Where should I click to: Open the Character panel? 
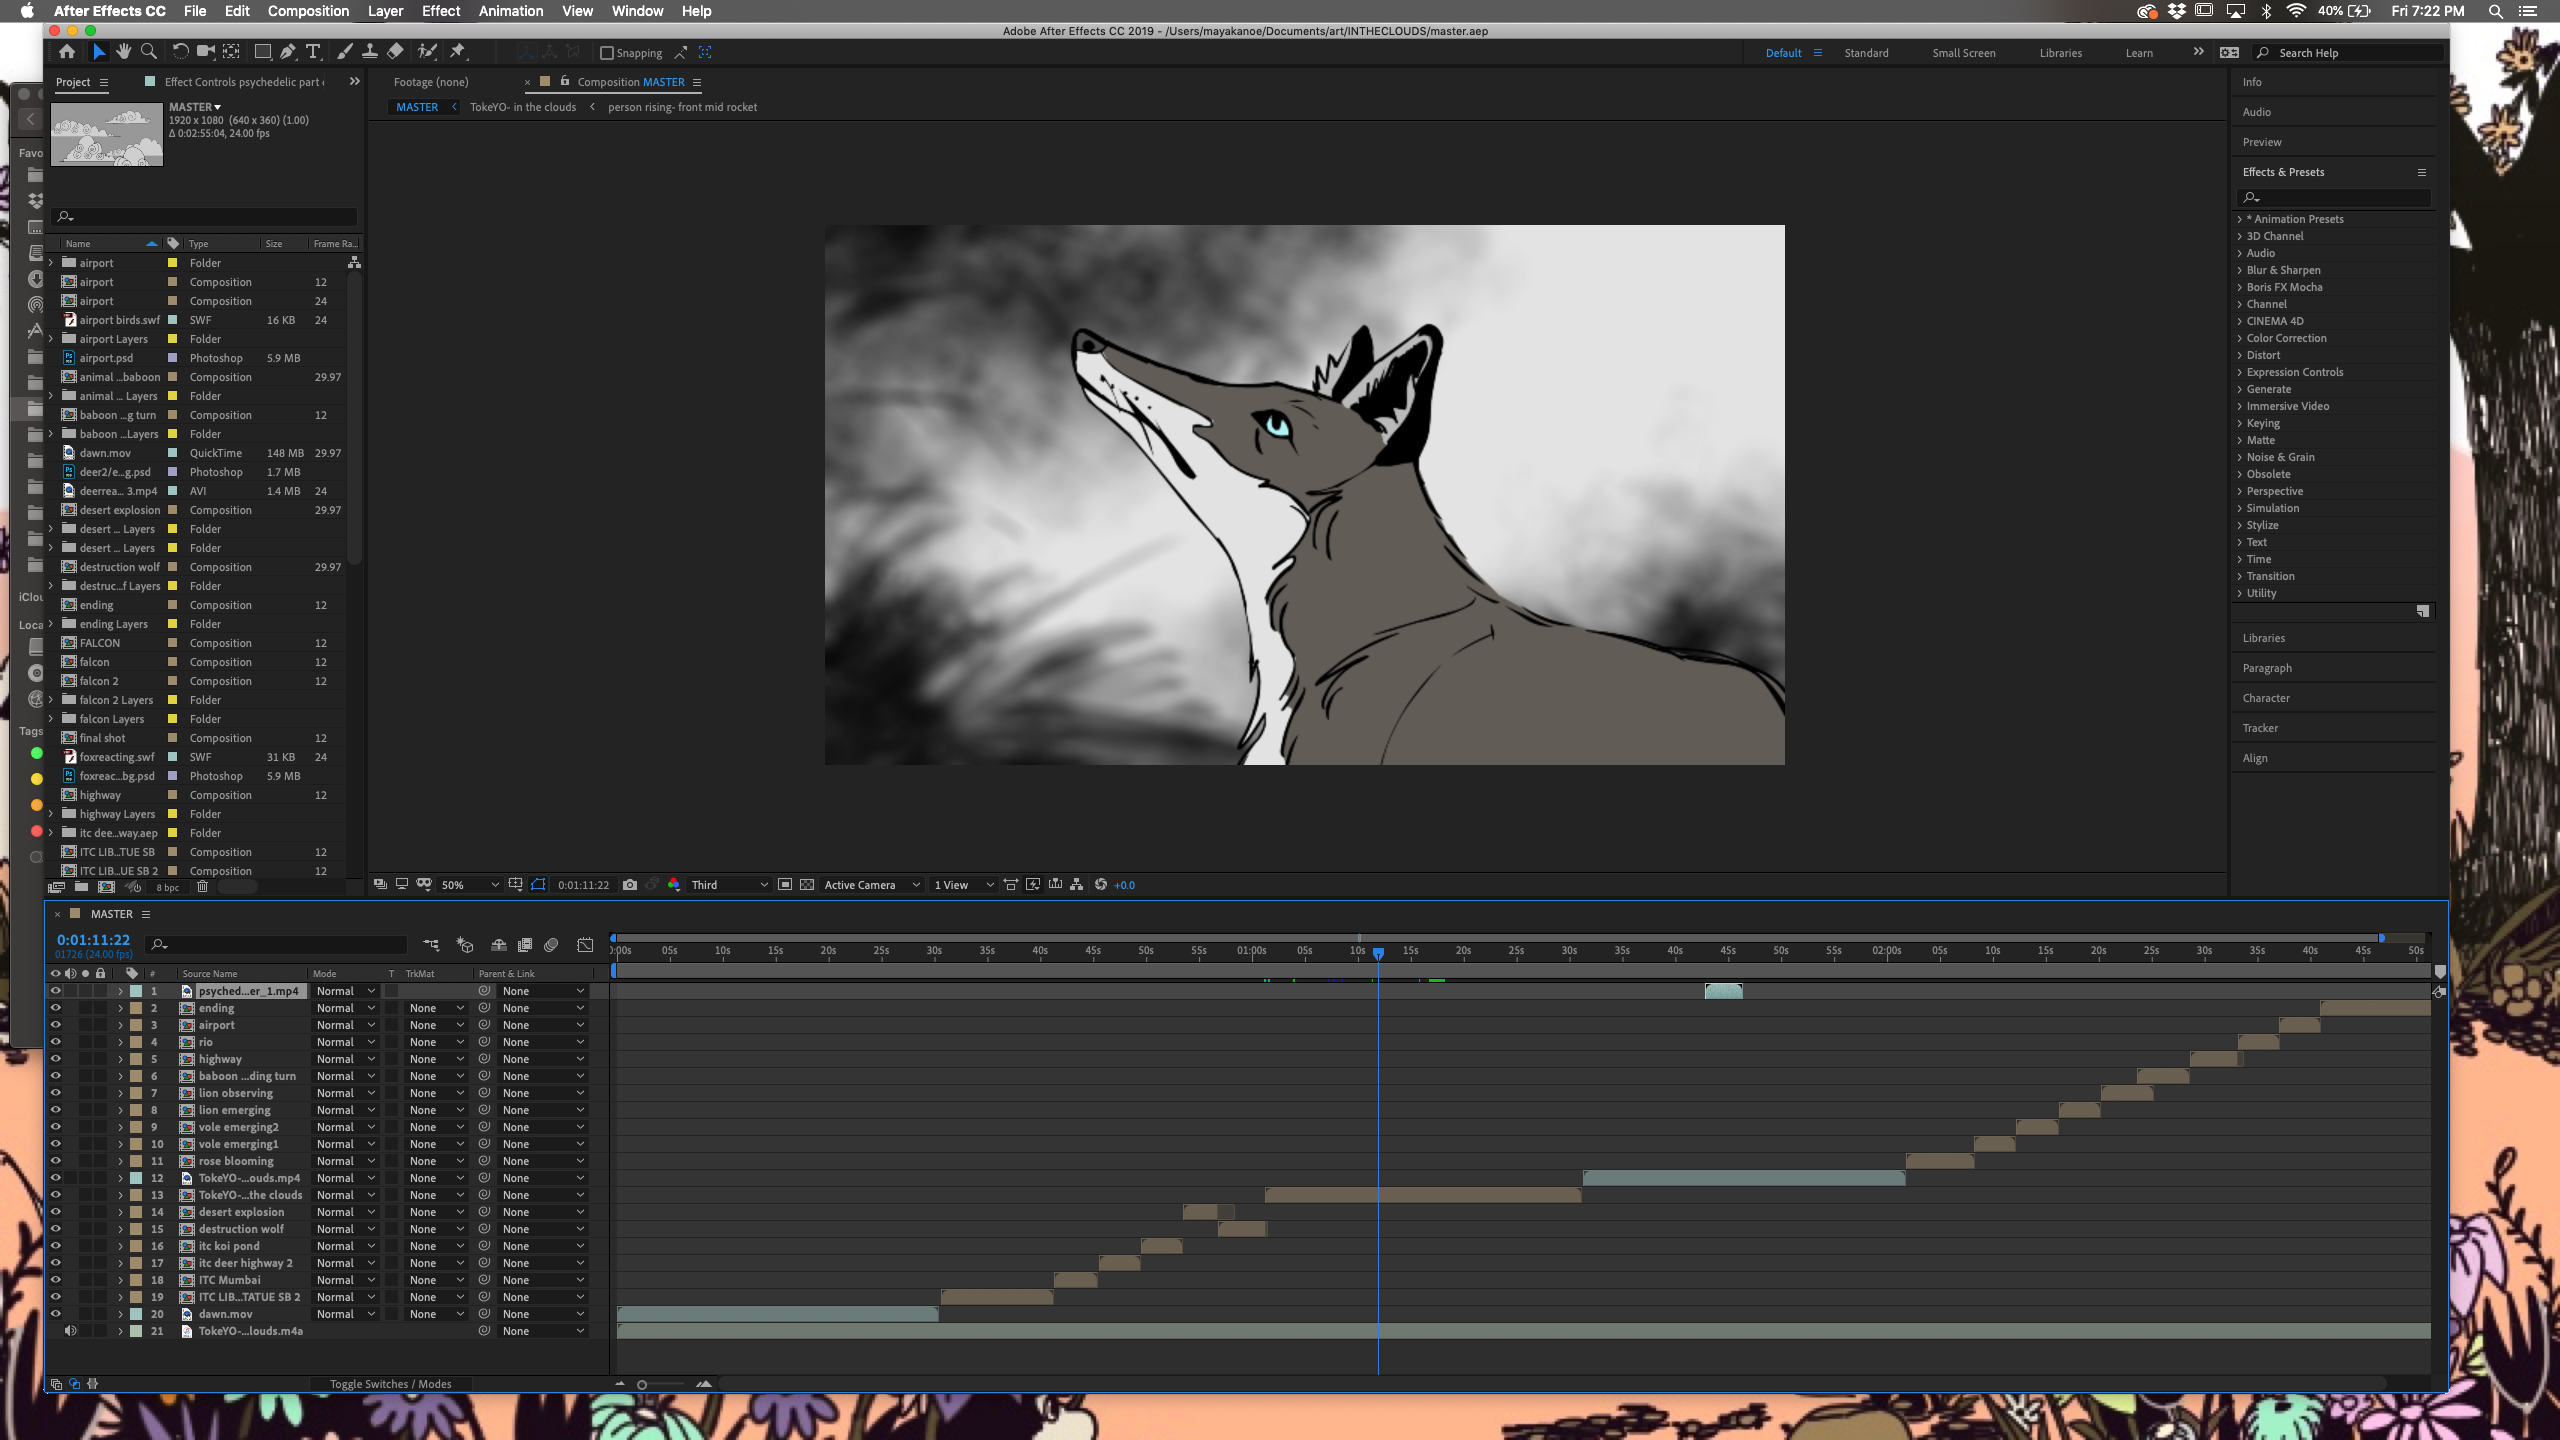[x=2265, y=698]
